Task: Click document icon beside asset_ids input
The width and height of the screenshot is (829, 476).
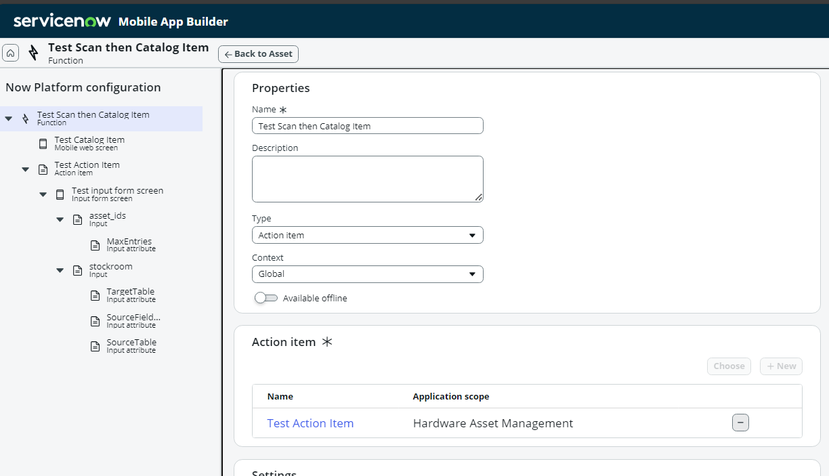Action: tap(78, 219)
